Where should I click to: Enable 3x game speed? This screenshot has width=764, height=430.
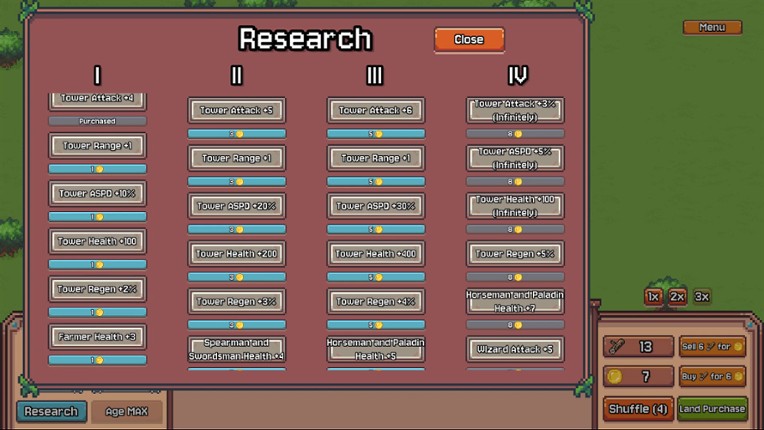702,297
